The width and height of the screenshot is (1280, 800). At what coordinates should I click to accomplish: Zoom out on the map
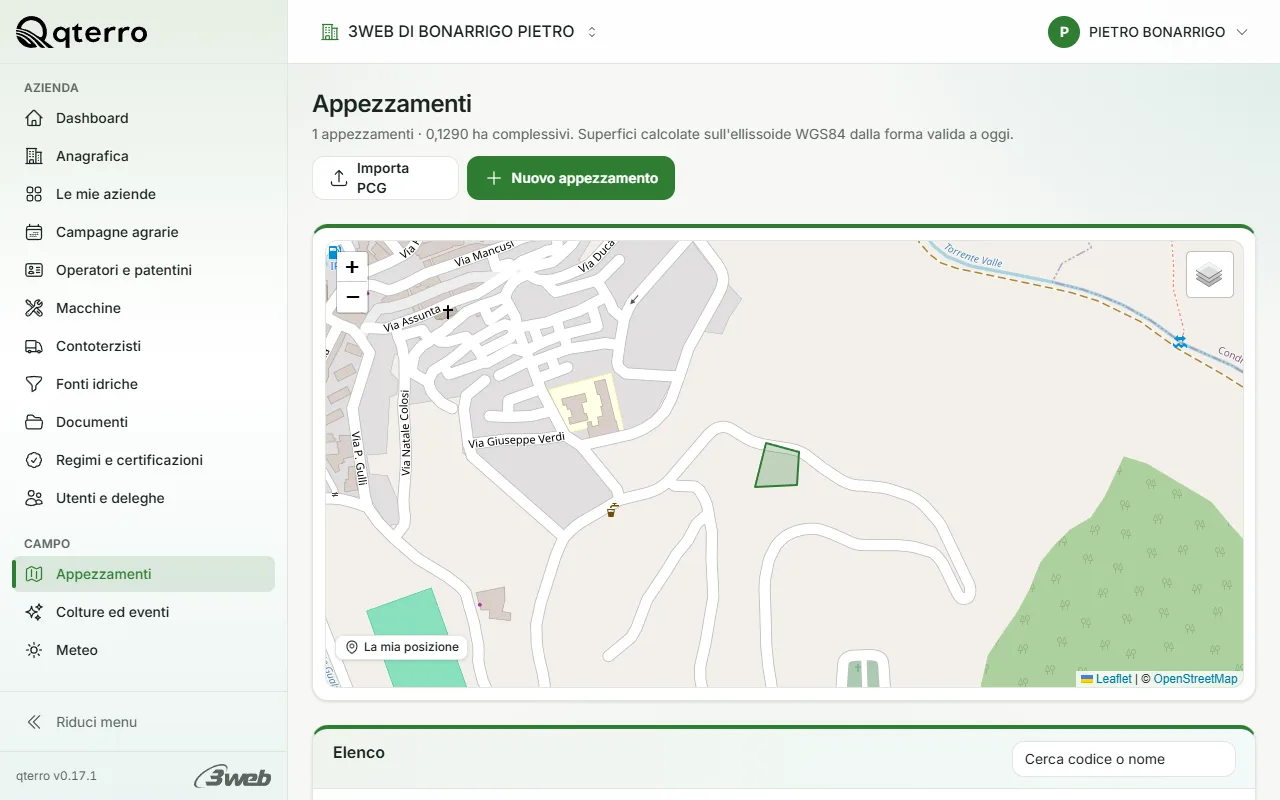pyautogui.click(x=352, y=297)
